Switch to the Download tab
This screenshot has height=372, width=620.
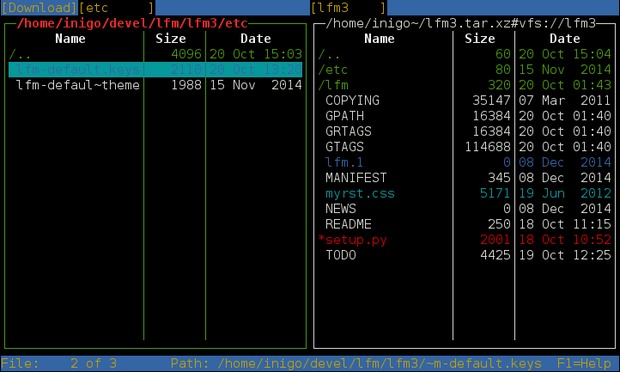[x=39, y=8]
